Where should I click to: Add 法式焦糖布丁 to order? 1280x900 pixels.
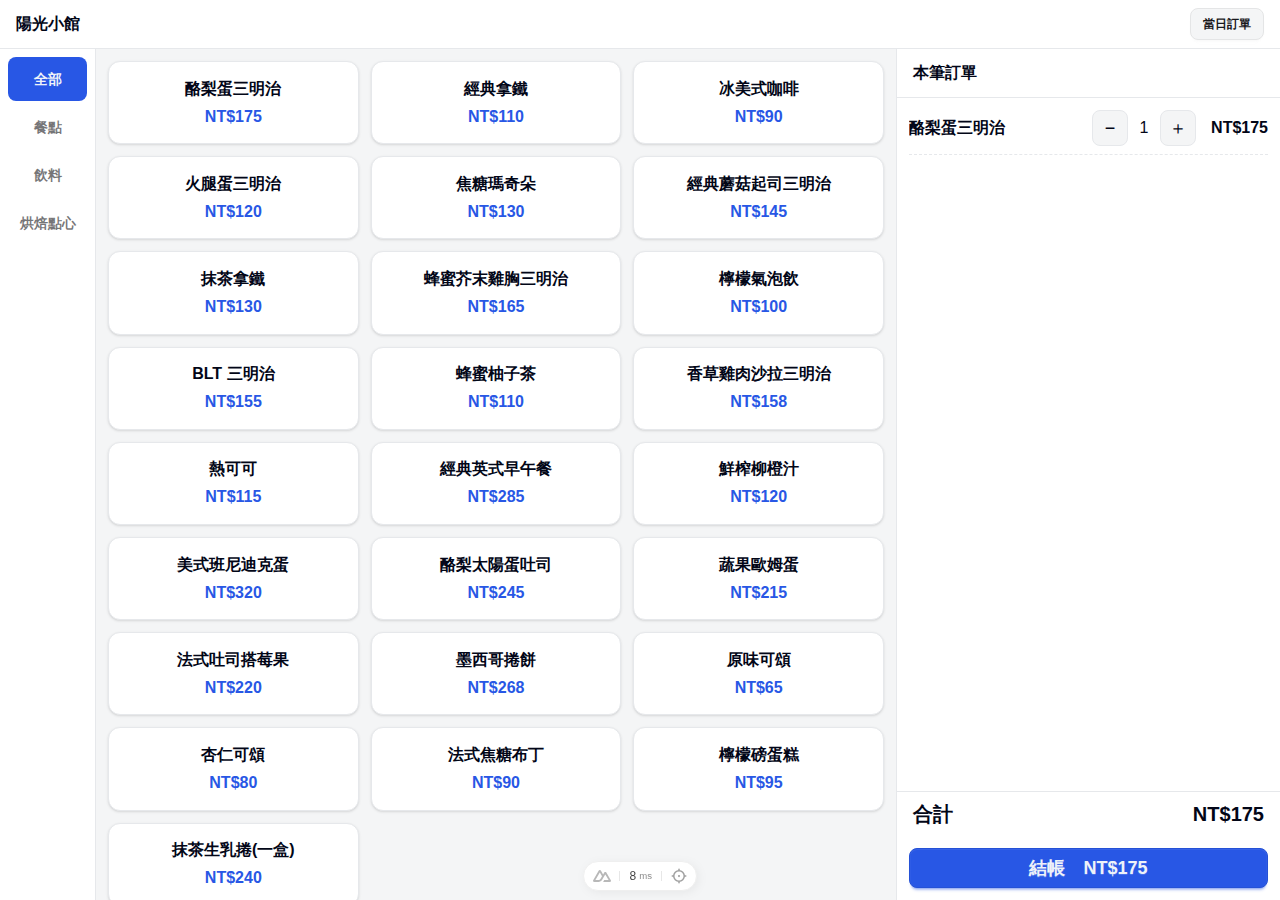click(496, 769)
